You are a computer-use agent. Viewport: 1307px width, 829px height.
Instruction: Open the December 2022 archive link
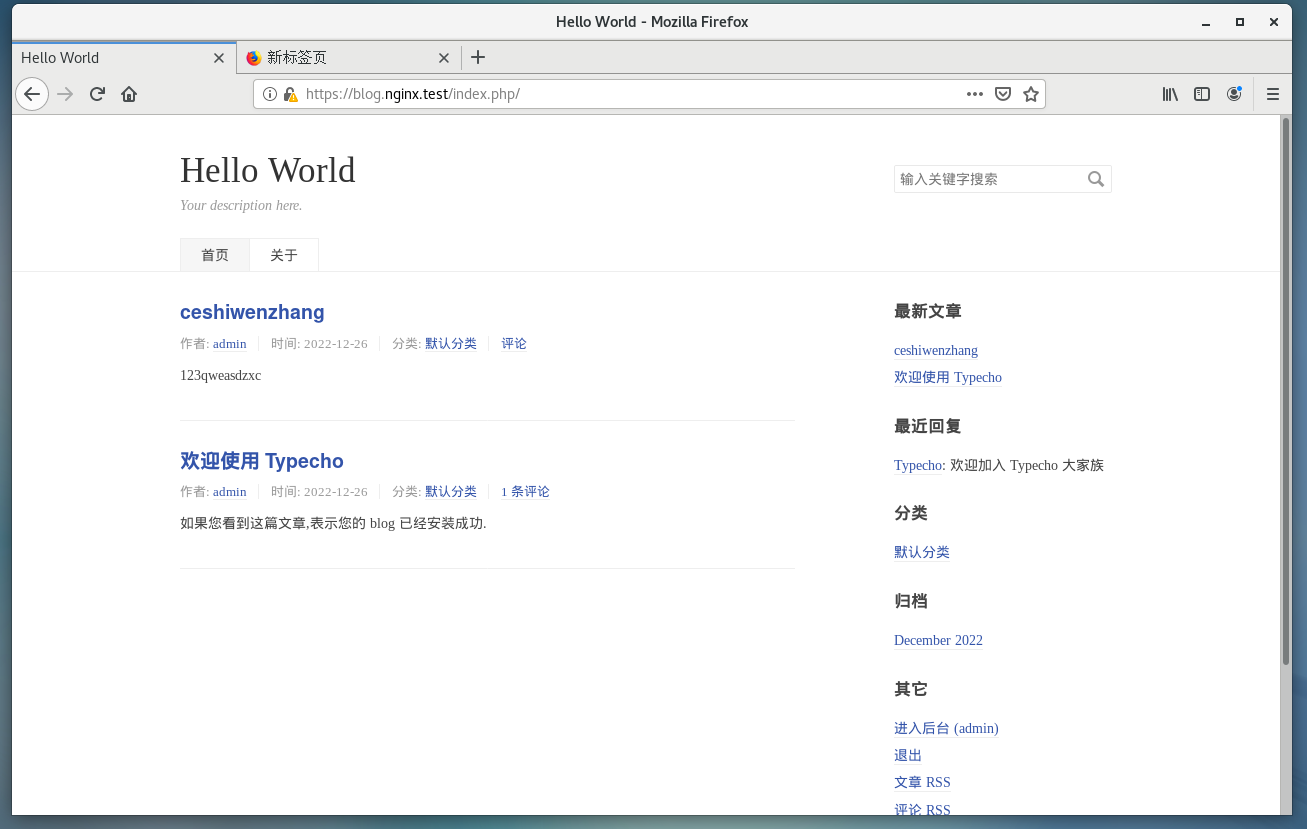(938, 641)
